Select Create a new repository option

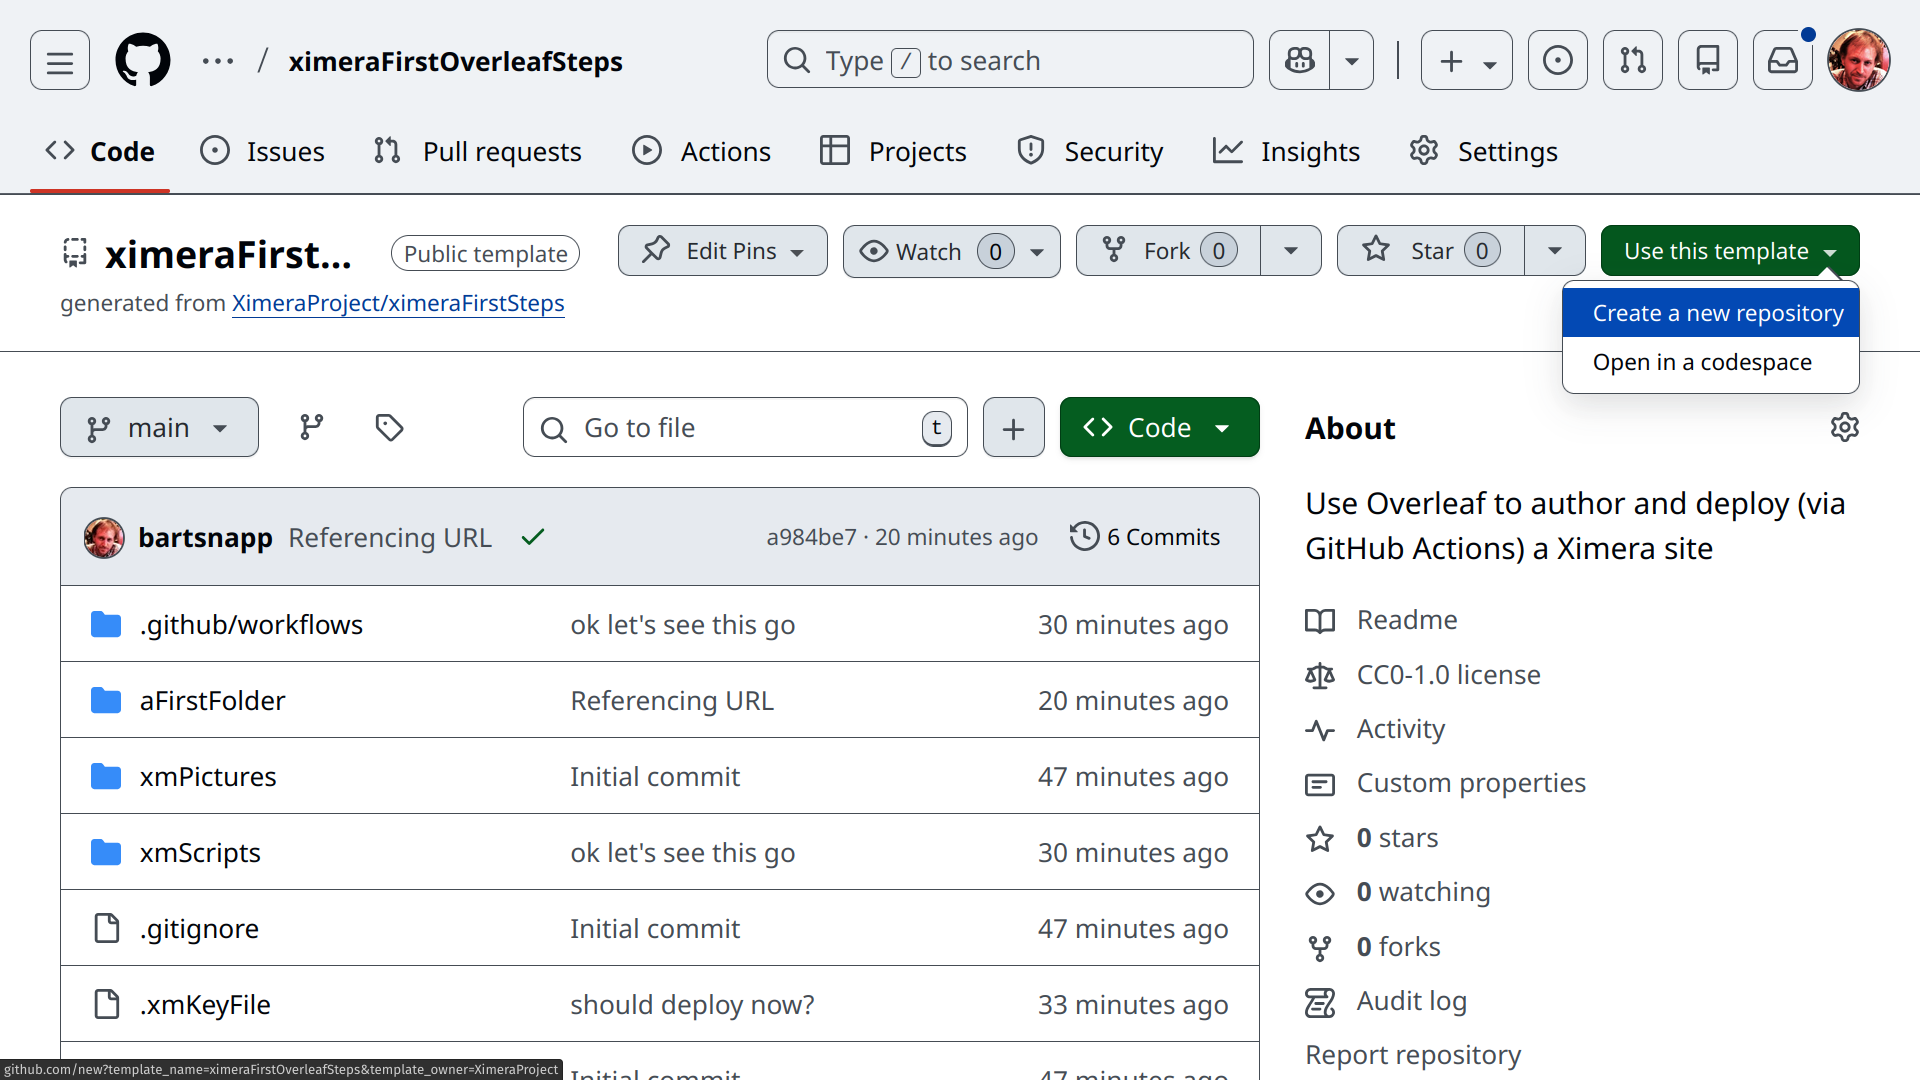coord(1717,313)
